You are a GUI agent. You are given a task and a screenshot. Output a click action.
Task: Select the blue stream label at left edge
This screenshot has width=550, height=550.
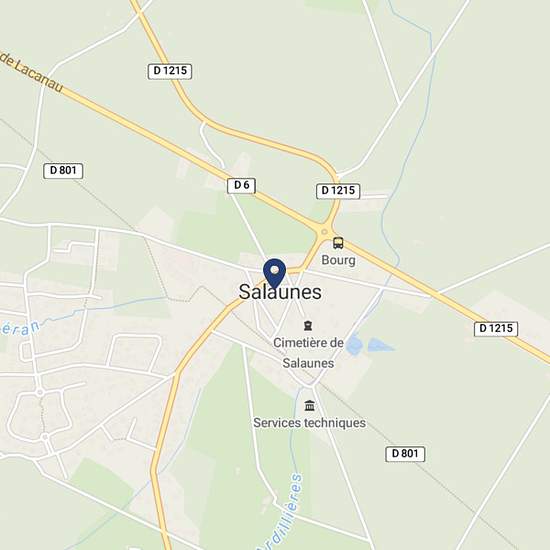click(x=20, y=329)
